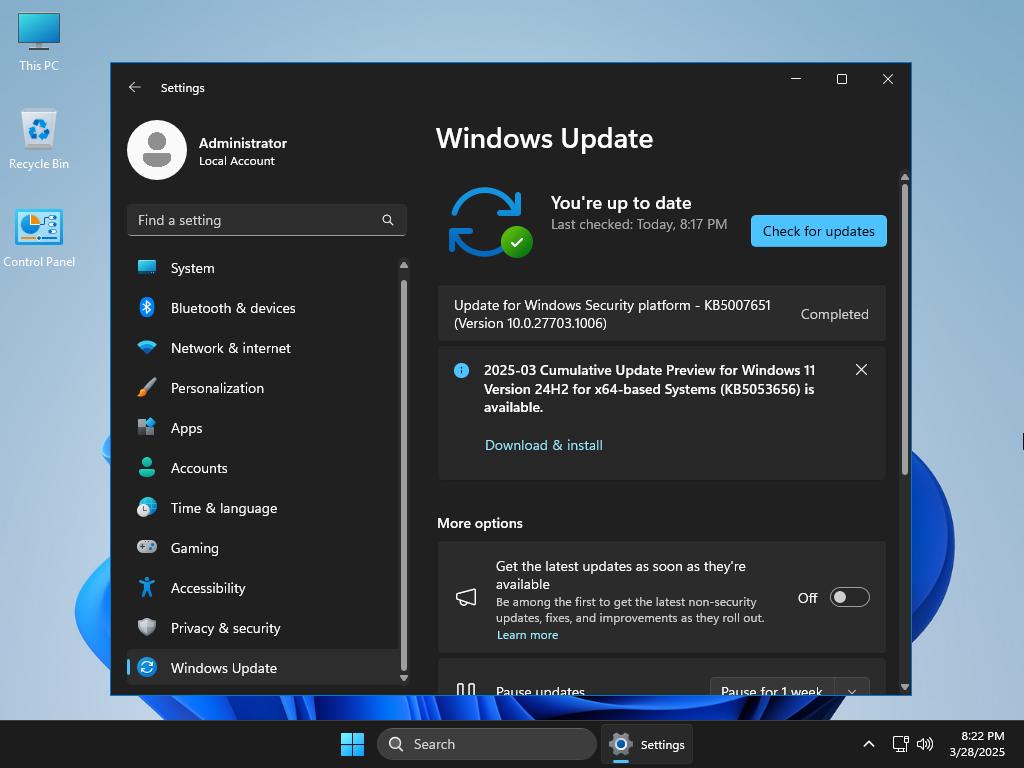
Task: Click the Privacy & security shield icon
Action: tap(147, 627)
